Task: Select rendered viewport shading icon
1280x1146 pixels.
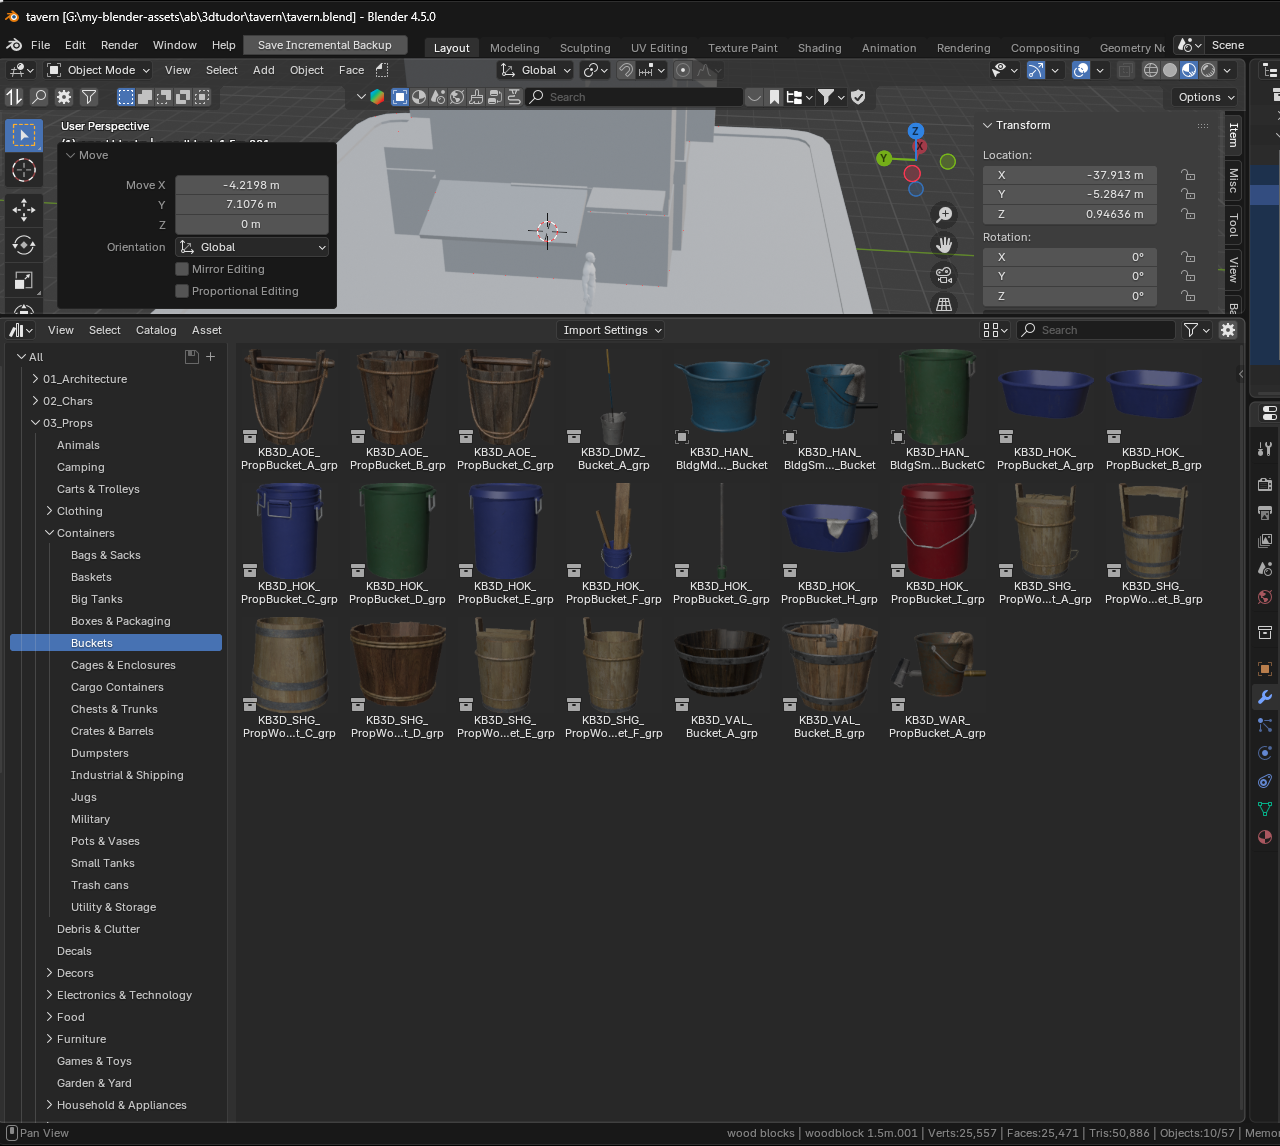Action: tap(1208, 70)
